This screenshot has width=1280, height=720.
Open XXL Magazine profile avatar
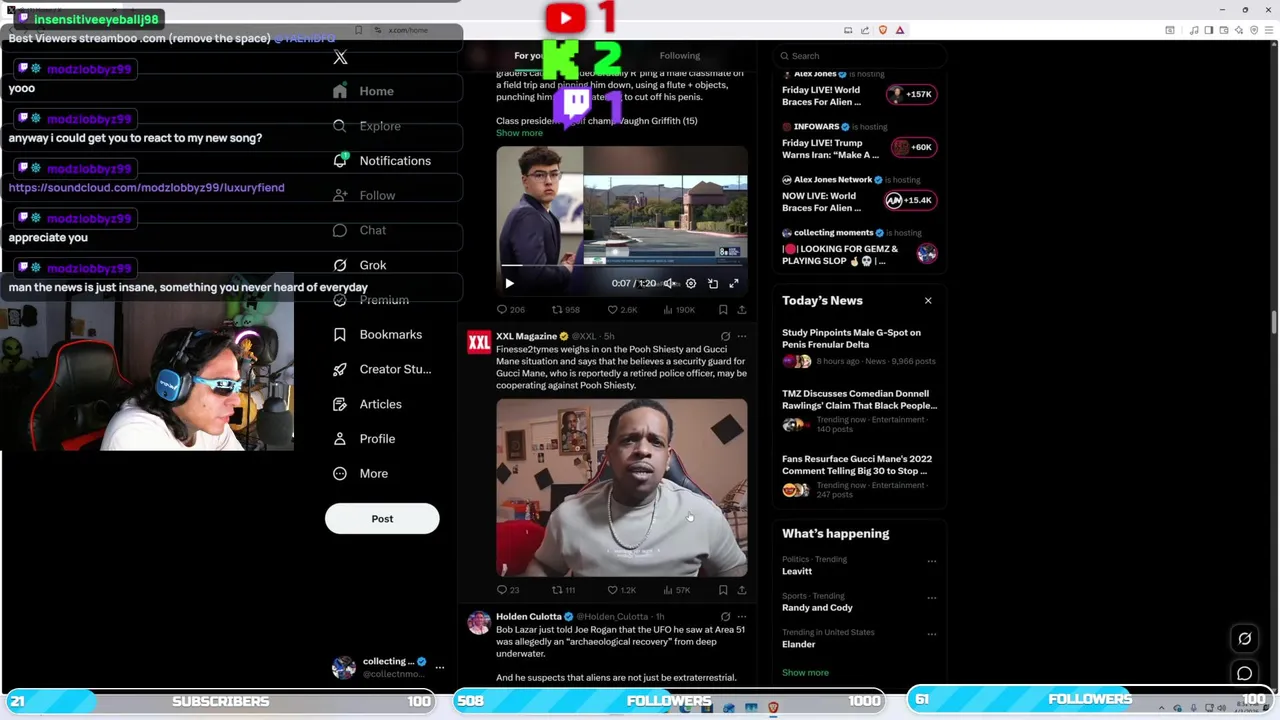pos(479,343)
